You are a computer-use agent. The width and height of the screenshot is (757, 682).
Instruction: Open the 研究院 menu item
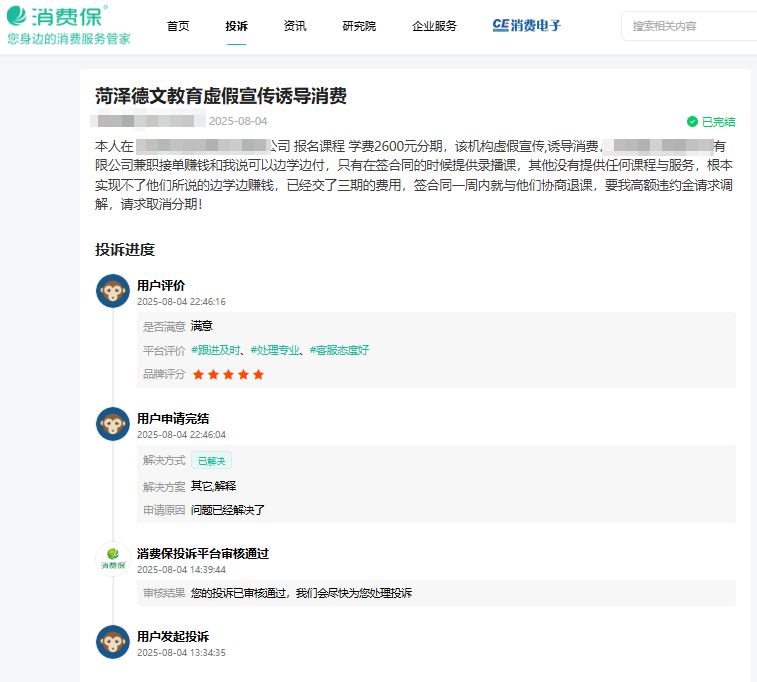click(x=359, y=26)
